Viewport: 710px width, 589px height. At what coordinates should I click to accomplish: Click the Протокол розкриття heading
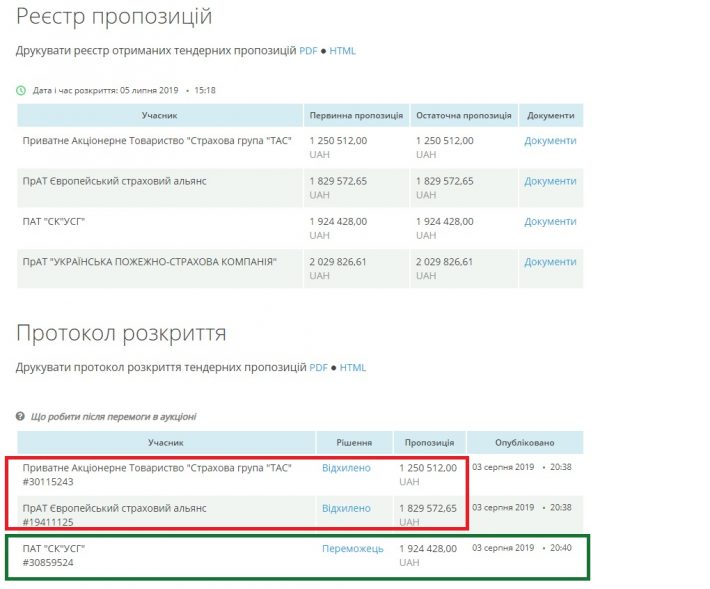[121, 334]
